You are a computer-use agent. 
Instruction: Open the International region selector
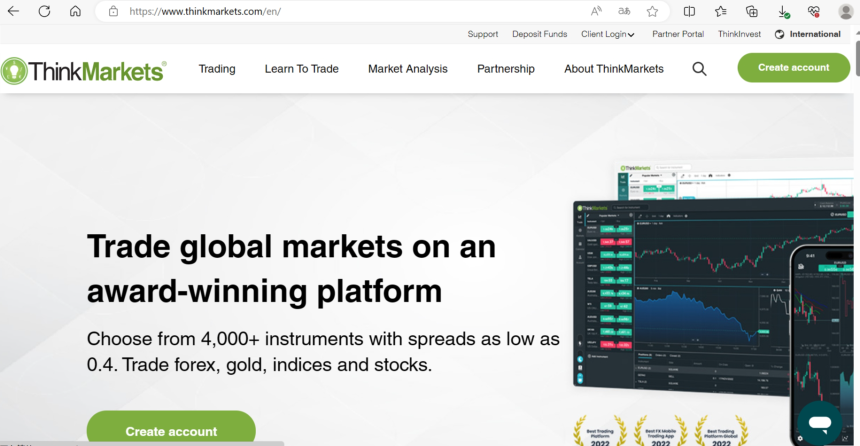(x=807, y=34)
